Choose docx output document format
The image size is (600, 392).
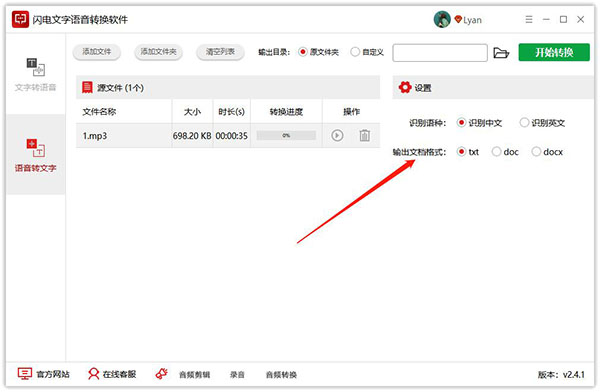pyautogui.click(x=547, y=152)
